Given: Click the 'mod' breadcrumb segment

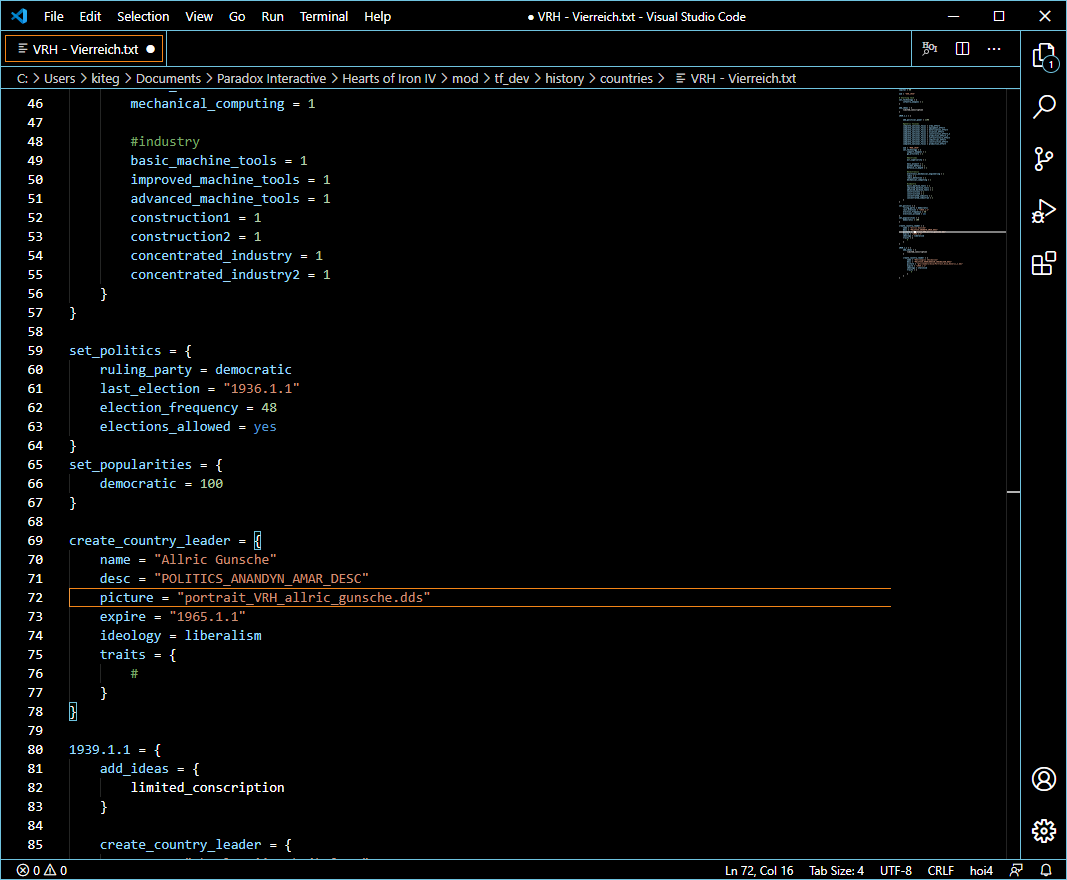Looking at the screenshot, I should [x=465, y=78].
